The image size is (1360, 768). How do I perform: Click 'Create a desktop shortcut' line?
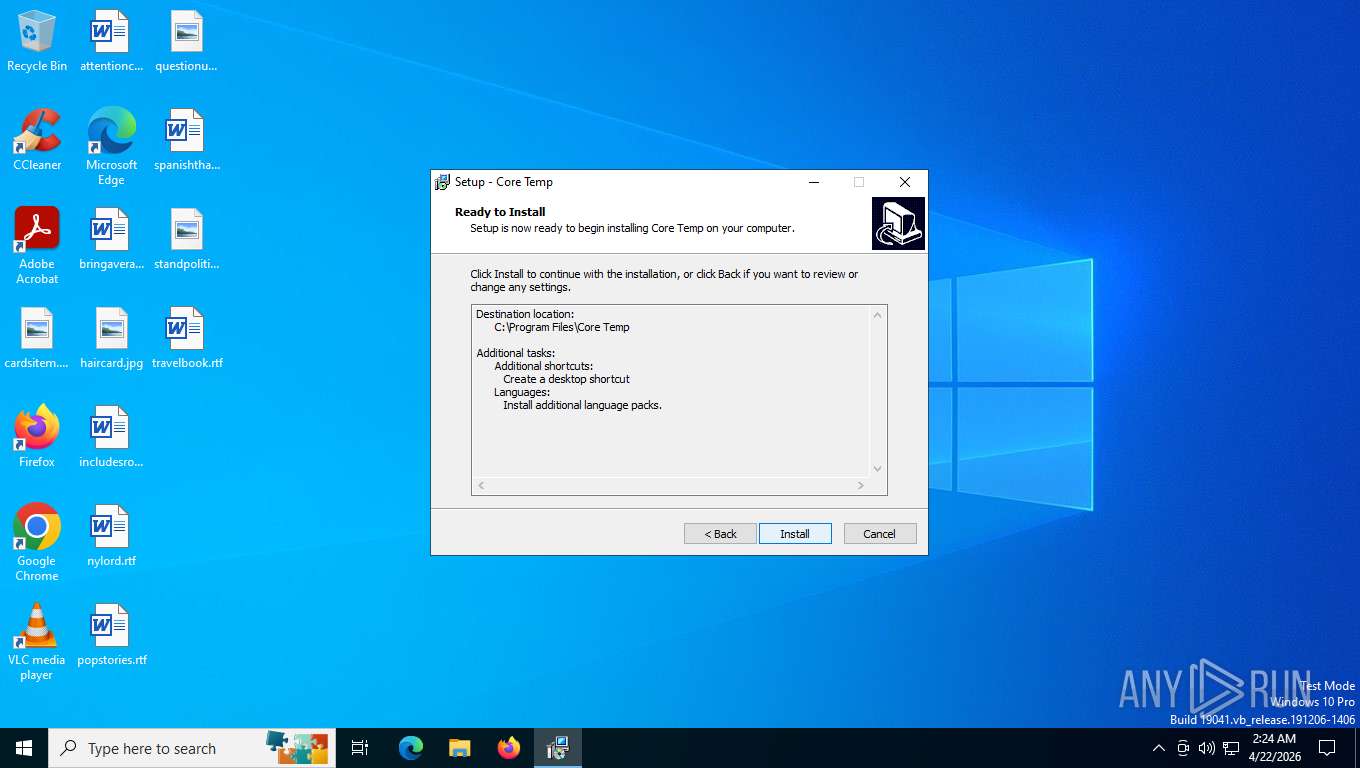(x=566, y=379)
